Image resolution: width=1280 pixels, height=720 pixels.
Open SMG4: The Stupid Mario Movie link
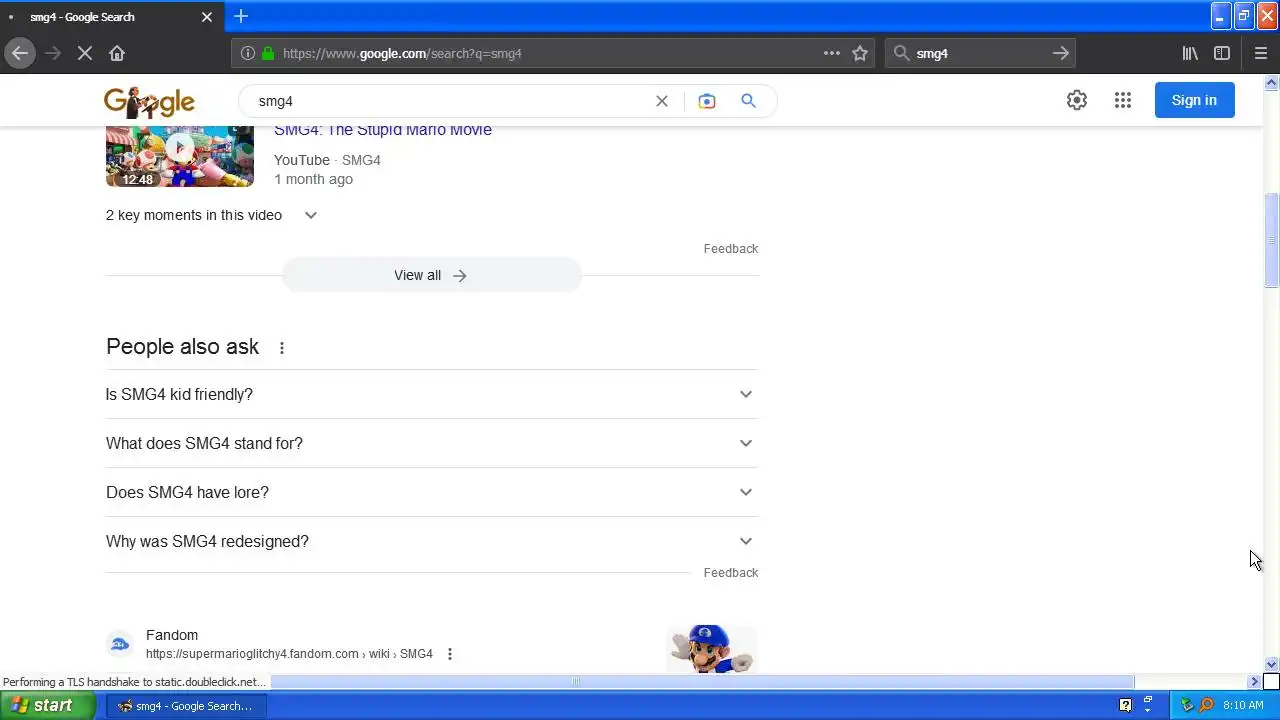pyautogui.click(x=383, y=130)
